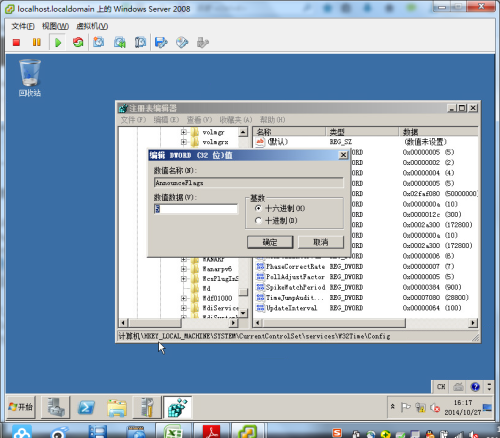Open the 文件 menu of vSphere console
This screenshot has width=500, height=438.
pyautogui.click(x=23, y=26)
